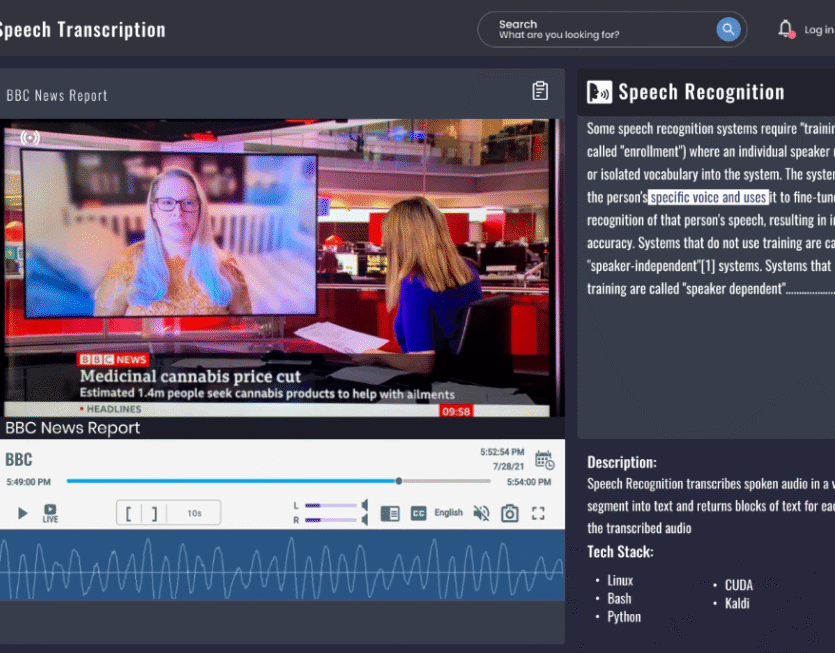Viewport: 835px width, 653px height.
Task: Click the 5:49:00 PM start time
Action: (x=28, y=482)
